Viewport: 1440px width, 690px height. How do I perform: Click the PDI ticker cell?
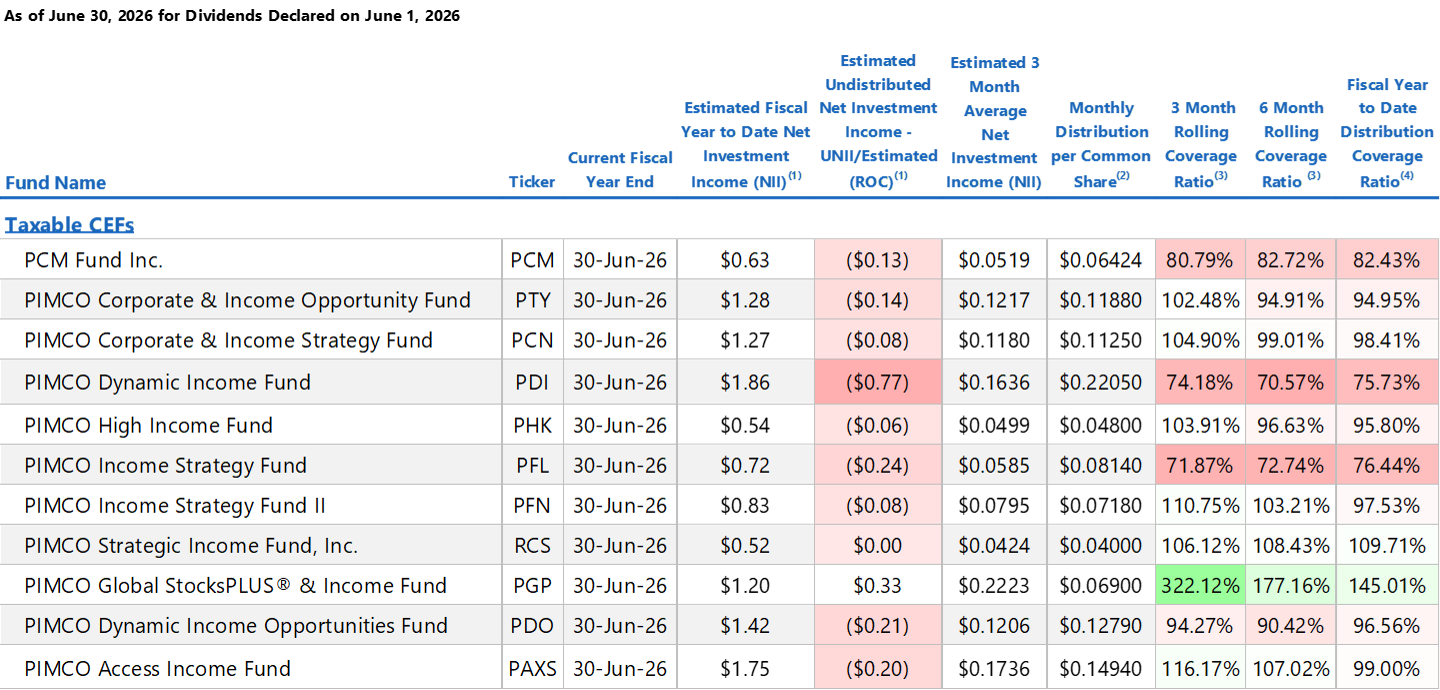532,382
